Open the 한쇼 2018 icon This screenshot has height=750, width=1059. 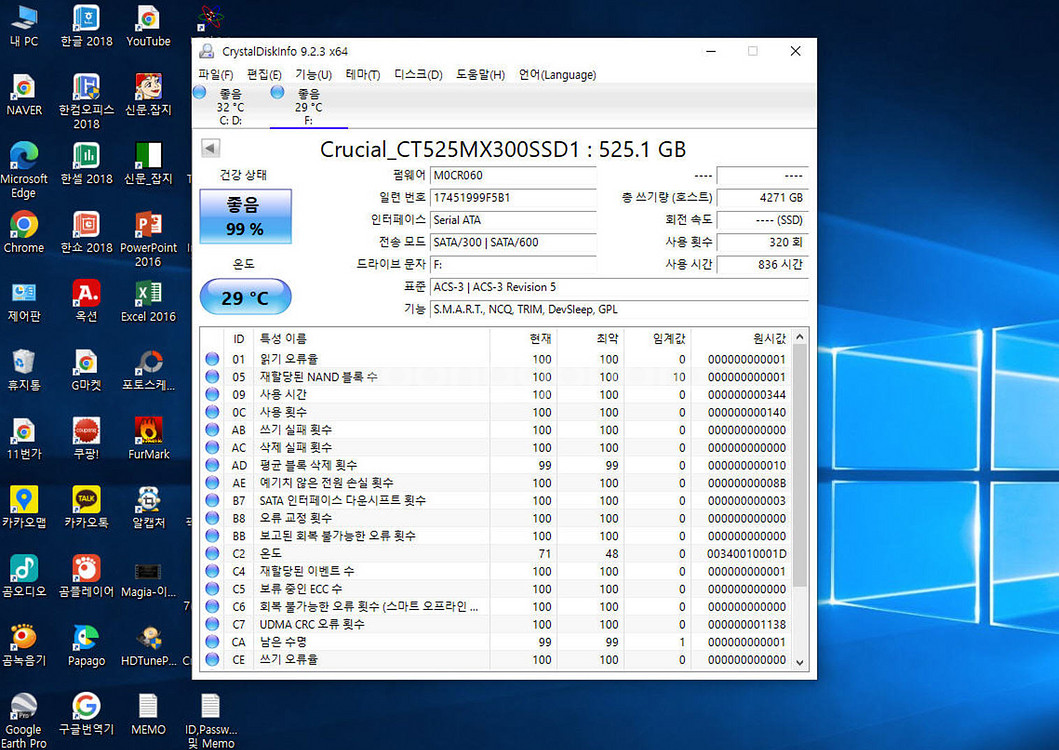(86, 232)
